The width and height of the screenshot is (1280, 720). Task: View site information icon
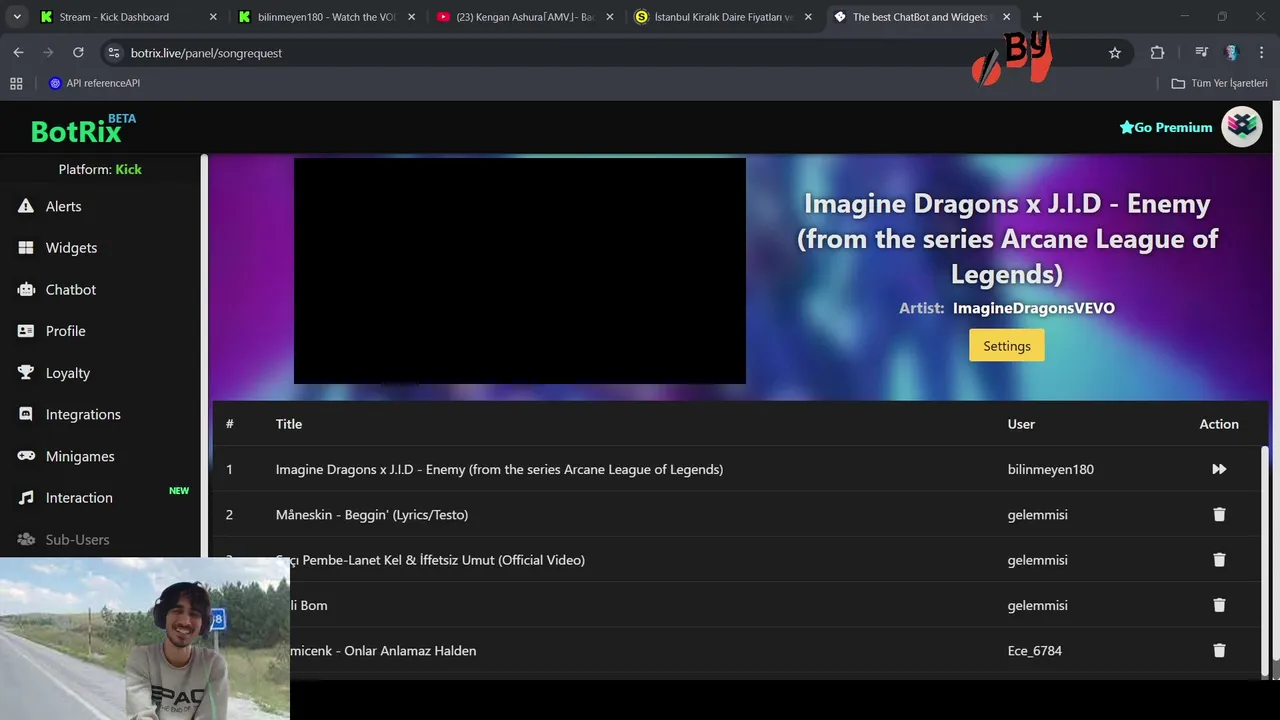113,53
